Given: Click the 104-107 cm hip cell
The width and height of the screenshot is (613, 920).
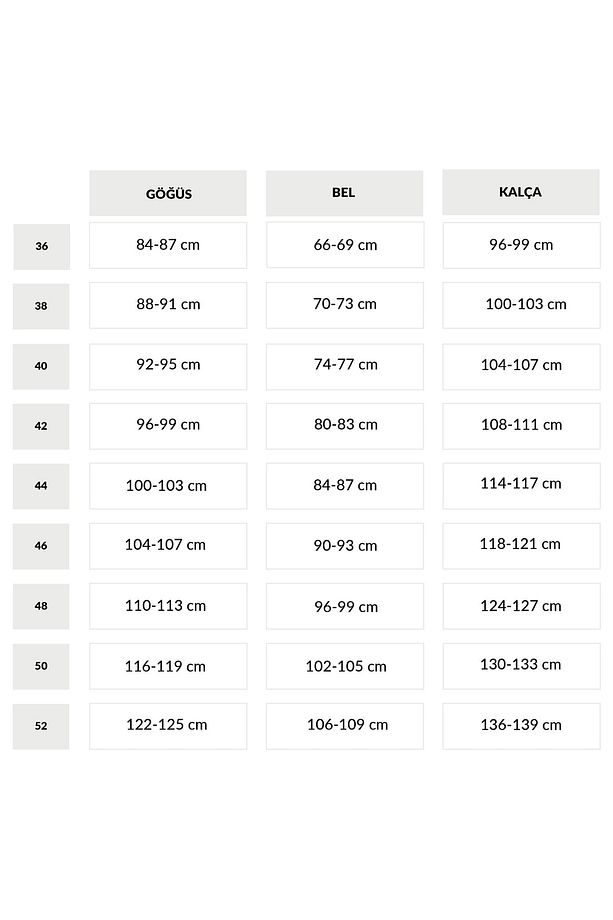Looking at the screenshot, I should pyautogui.click(x=521, y=367).
